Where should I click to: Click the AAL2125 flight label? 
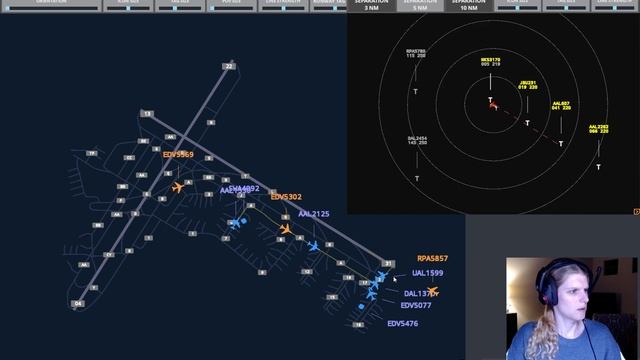313,214
